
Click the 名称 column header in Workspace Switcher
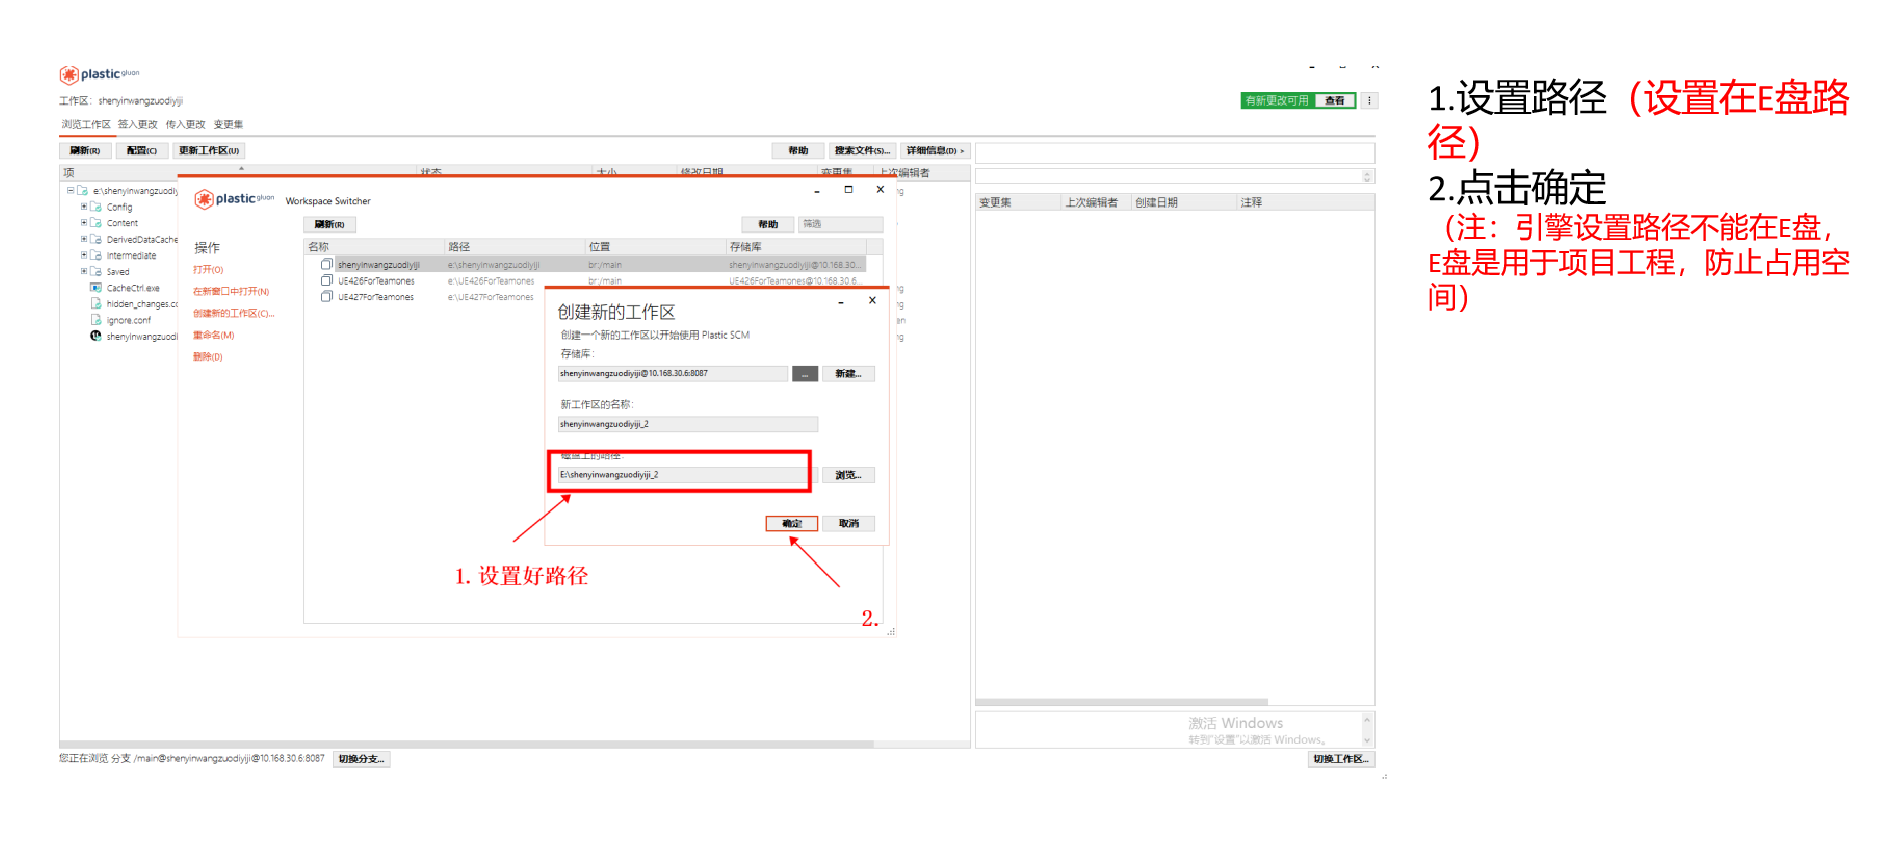(374, 247)
